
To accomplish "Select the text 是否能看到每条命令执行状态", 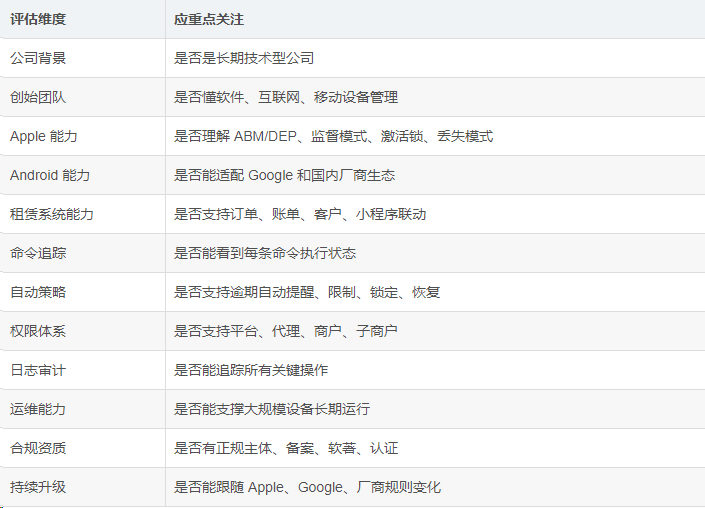I will coord(265,253).
